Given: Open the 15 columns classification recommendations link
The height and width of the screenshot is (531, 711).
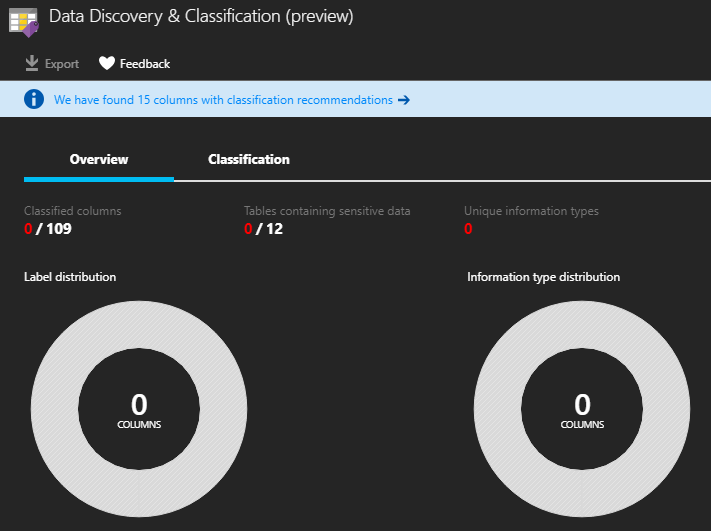Looking at the screenshot, I should pos(223,100).
